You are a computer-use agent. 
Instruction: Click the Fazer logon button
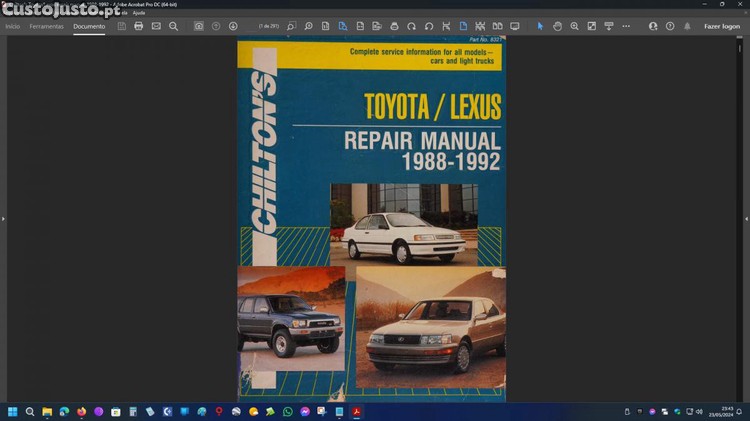pyautogui.click(x=721, y=26)
